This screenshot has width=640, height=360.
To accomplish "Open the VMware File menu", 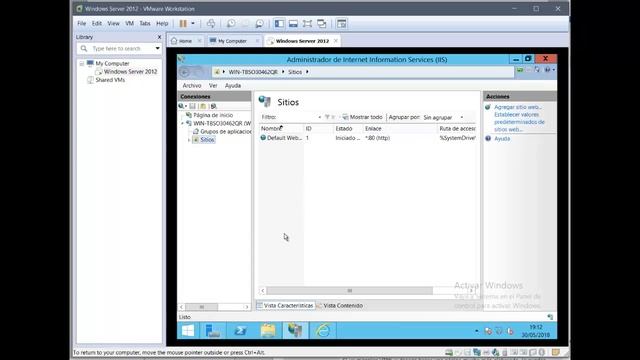I will pos(82,24).
